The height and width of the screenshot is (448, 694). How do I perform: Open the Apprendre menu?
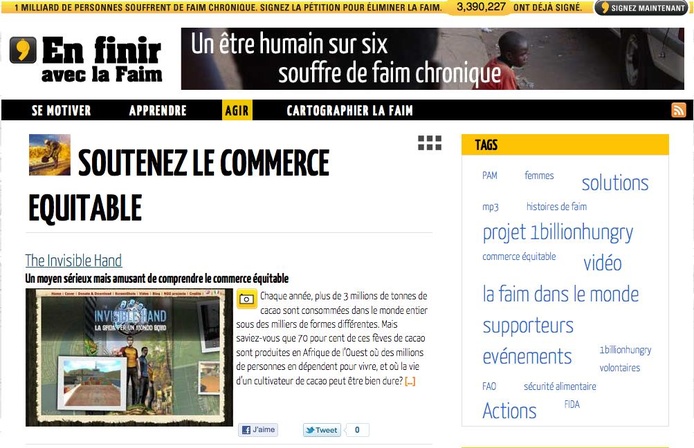tap(158, 111)
